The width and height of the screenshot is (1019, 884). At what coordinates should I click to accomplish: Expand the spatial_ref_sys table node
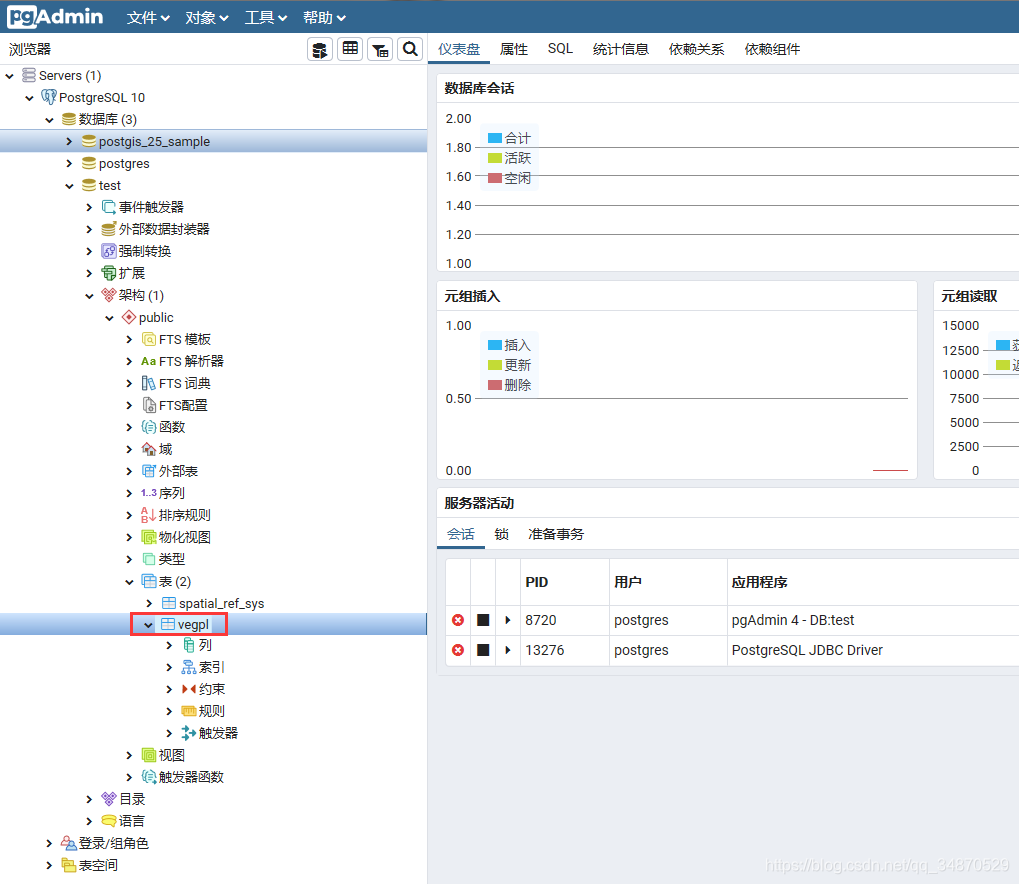149,603
